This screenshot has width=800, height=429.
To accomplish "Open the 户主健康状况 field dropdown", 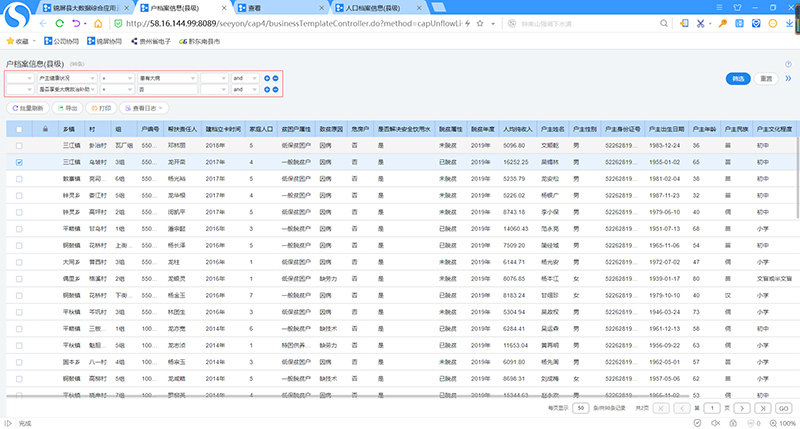I will [67, 78].
